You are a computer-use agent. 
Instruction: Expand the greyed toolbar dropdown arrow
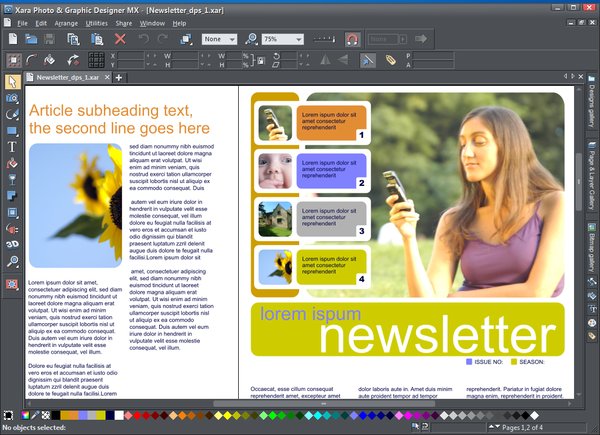pos(403,39)
